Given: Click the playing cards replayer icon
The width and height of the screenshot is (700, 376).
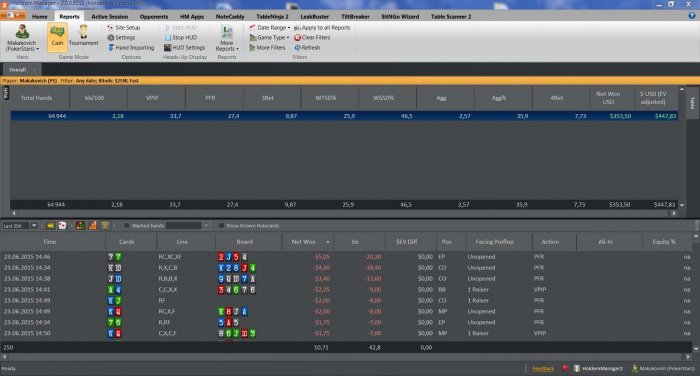Looking at the screenshot, I should [62, 226].
